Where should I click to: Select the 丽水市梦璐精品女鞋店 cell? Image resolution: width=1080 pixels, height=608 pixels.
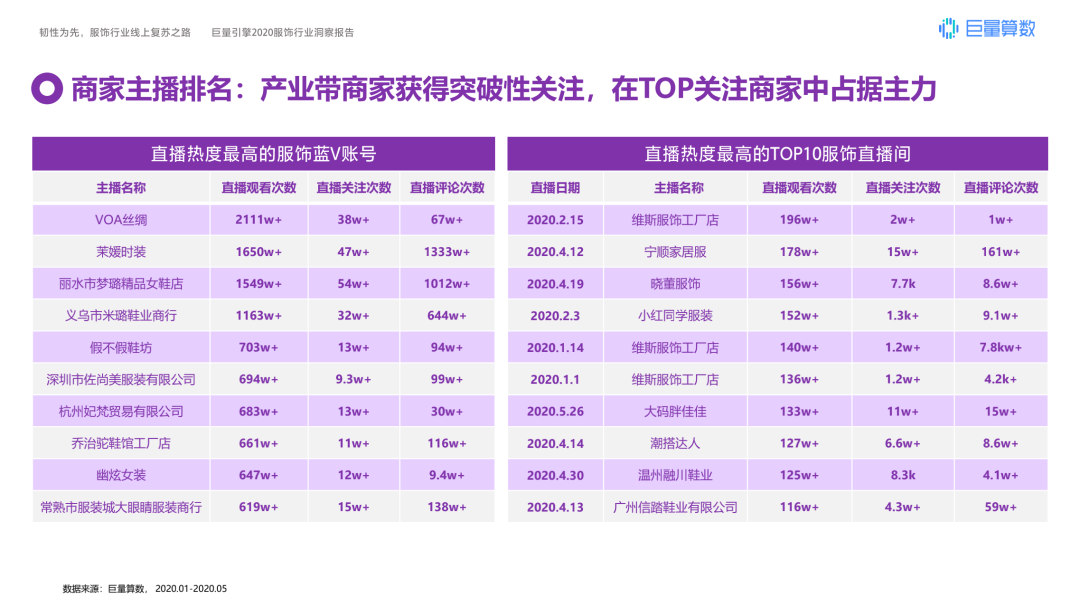[121, 283]
